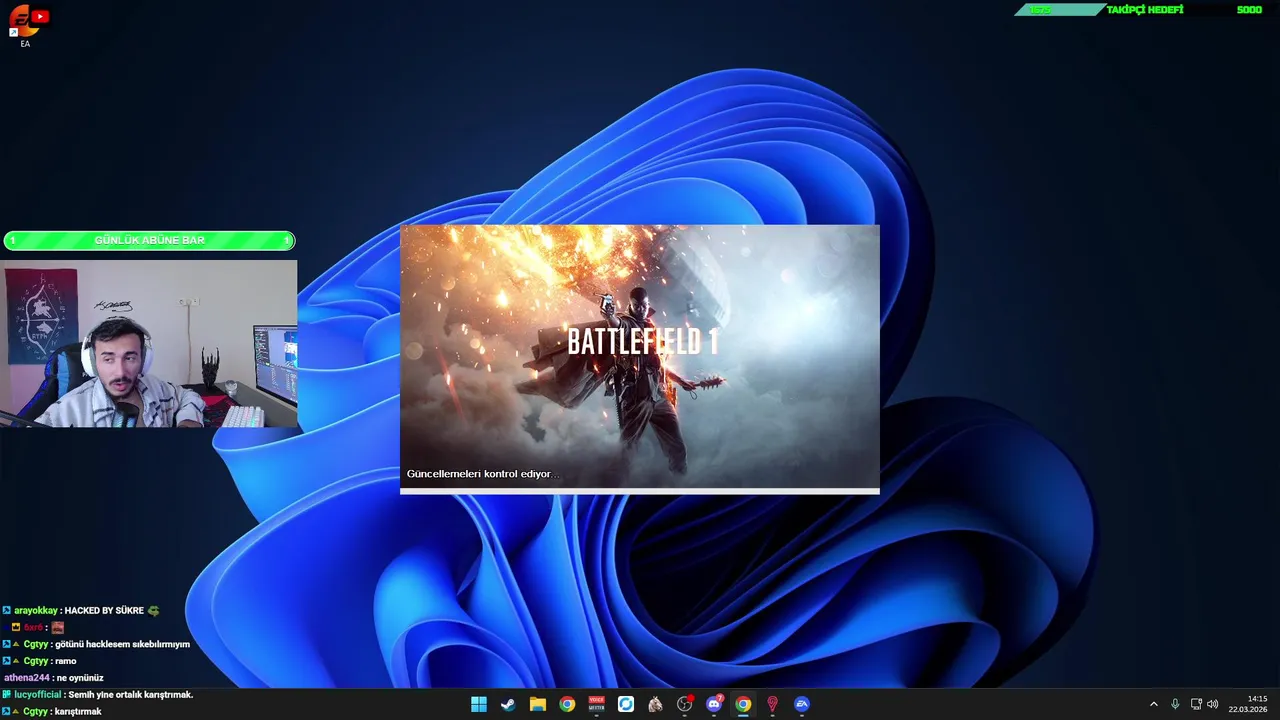1280x720 pixels.
Task: Click the username 'arayokkay' in chat
Action: pos(36,610)
